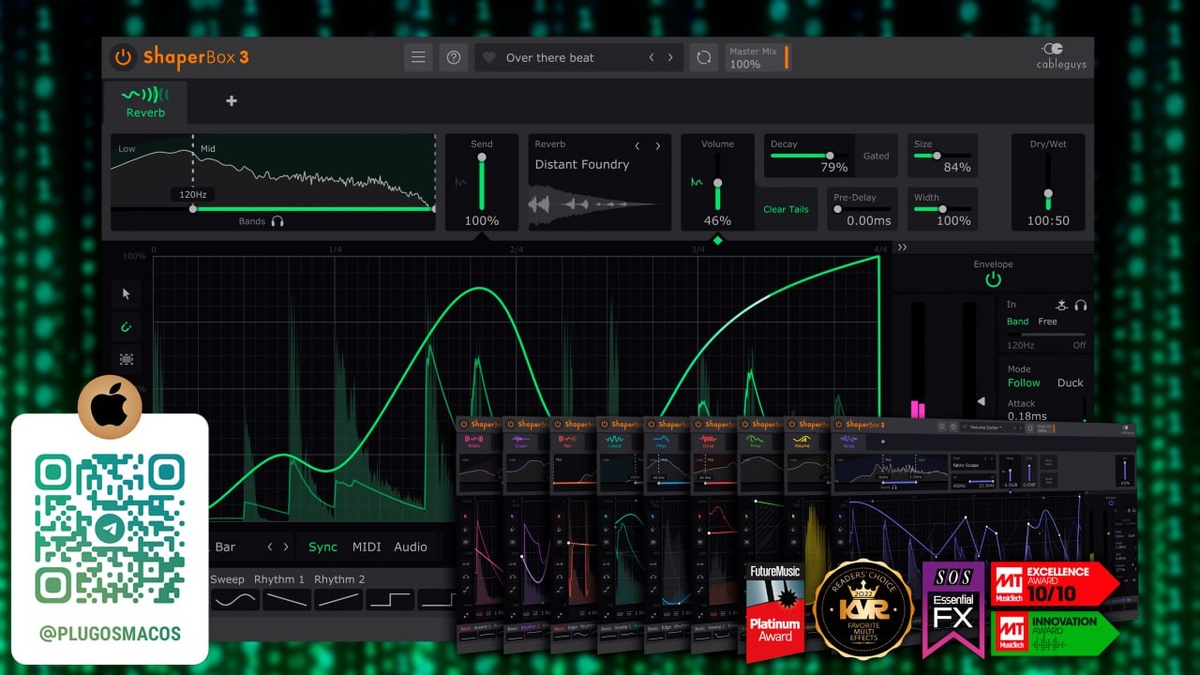Click the reverb waveform thumbnail
Screen dimensions: 1200x675
point(594,204)
